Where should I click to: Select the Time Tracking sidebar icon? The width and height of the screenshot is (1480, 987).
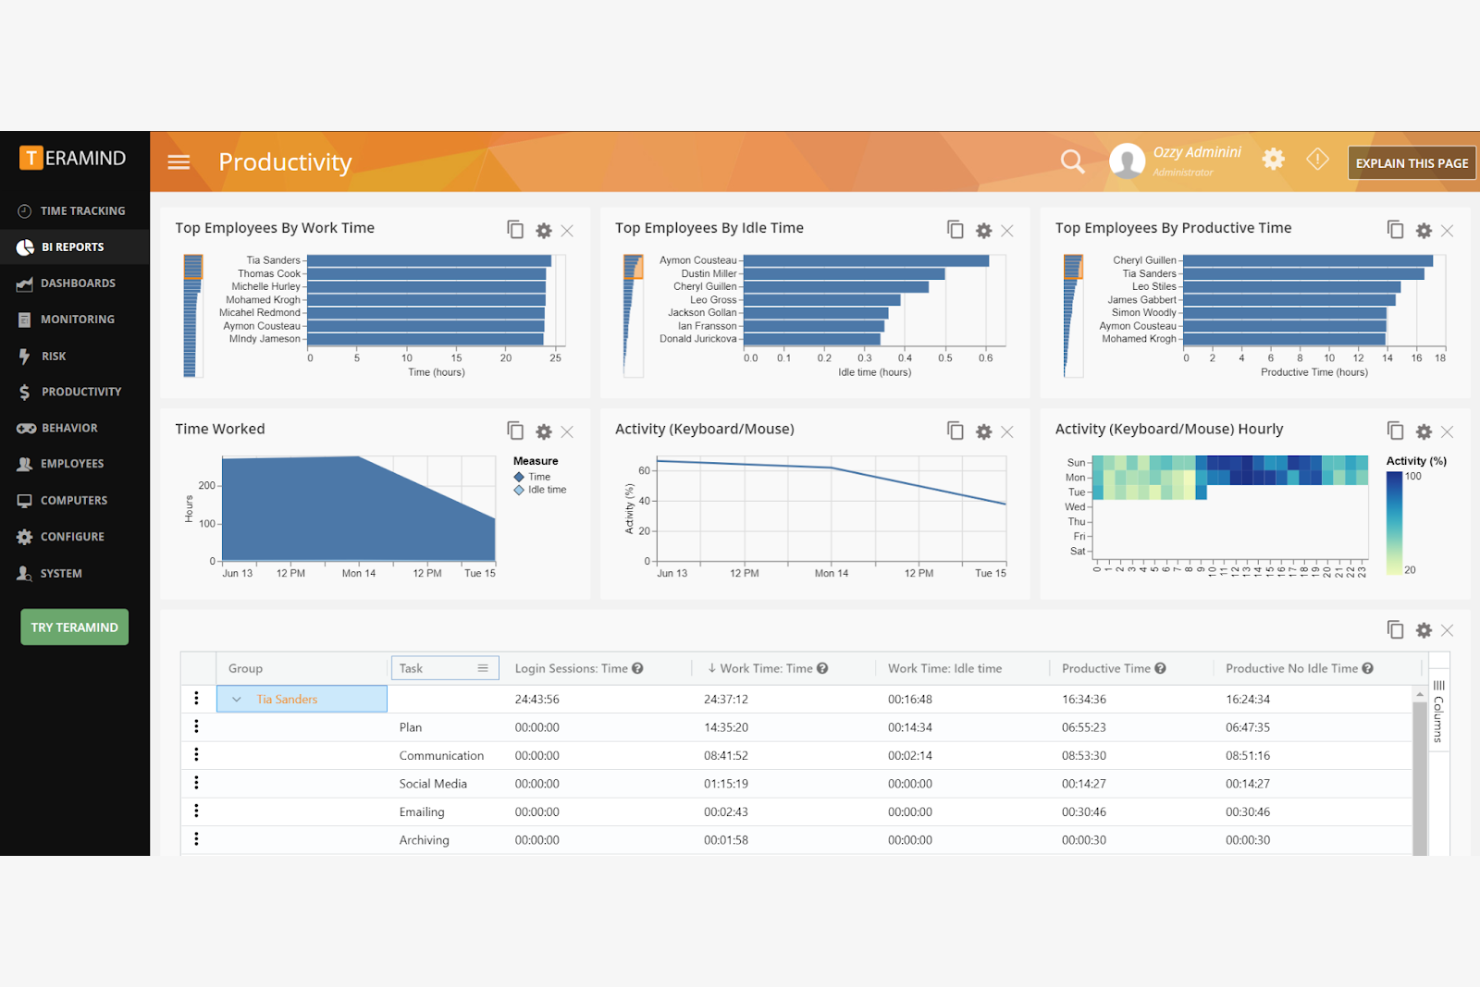click(x=24, y=210)
